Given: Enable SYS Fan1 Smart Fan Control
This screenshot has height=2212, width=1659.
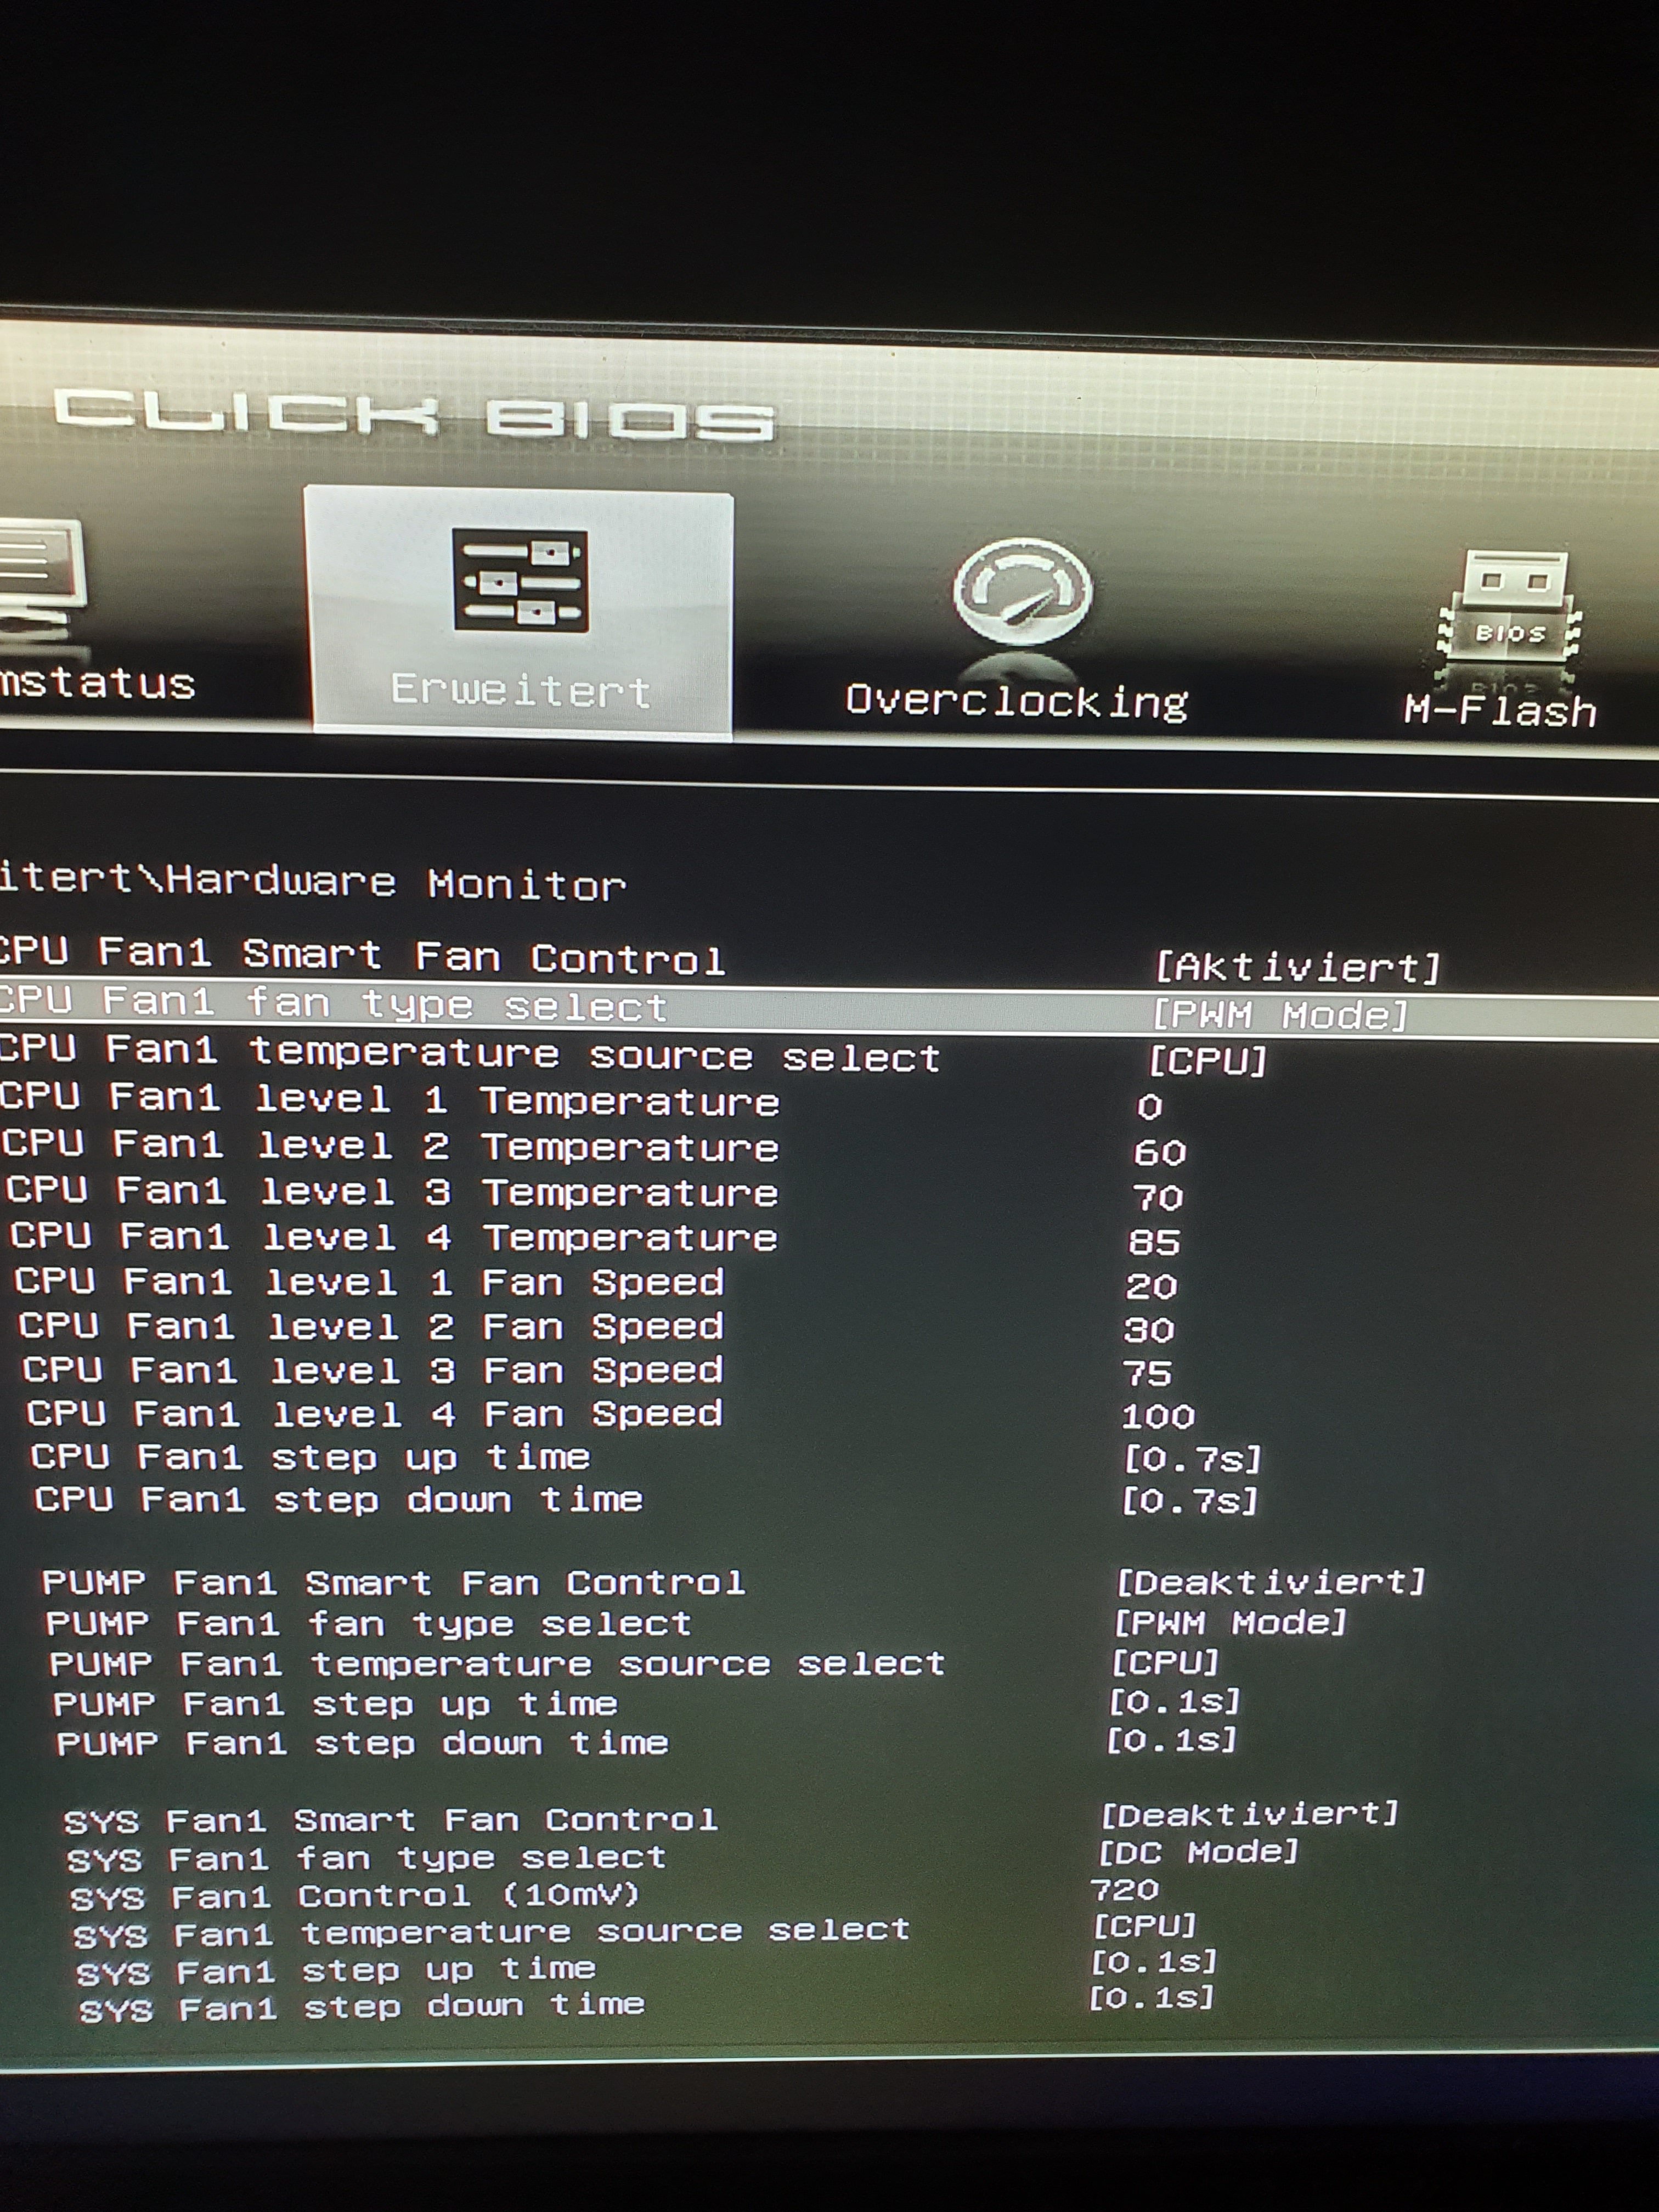Looking at the screenshot, I should tap(1249, 1814).
